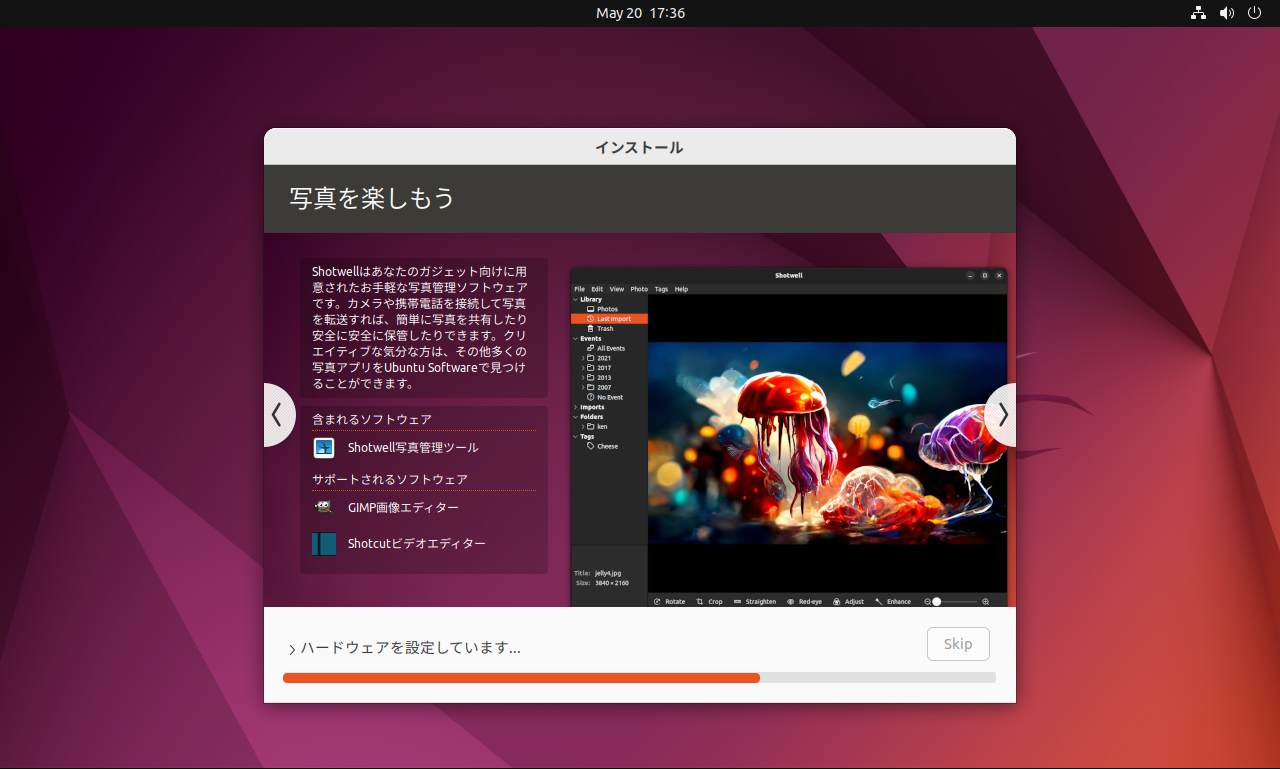Select All Events in Shotwell sidebar
The image size is (1280, 769).
[608, 348]
